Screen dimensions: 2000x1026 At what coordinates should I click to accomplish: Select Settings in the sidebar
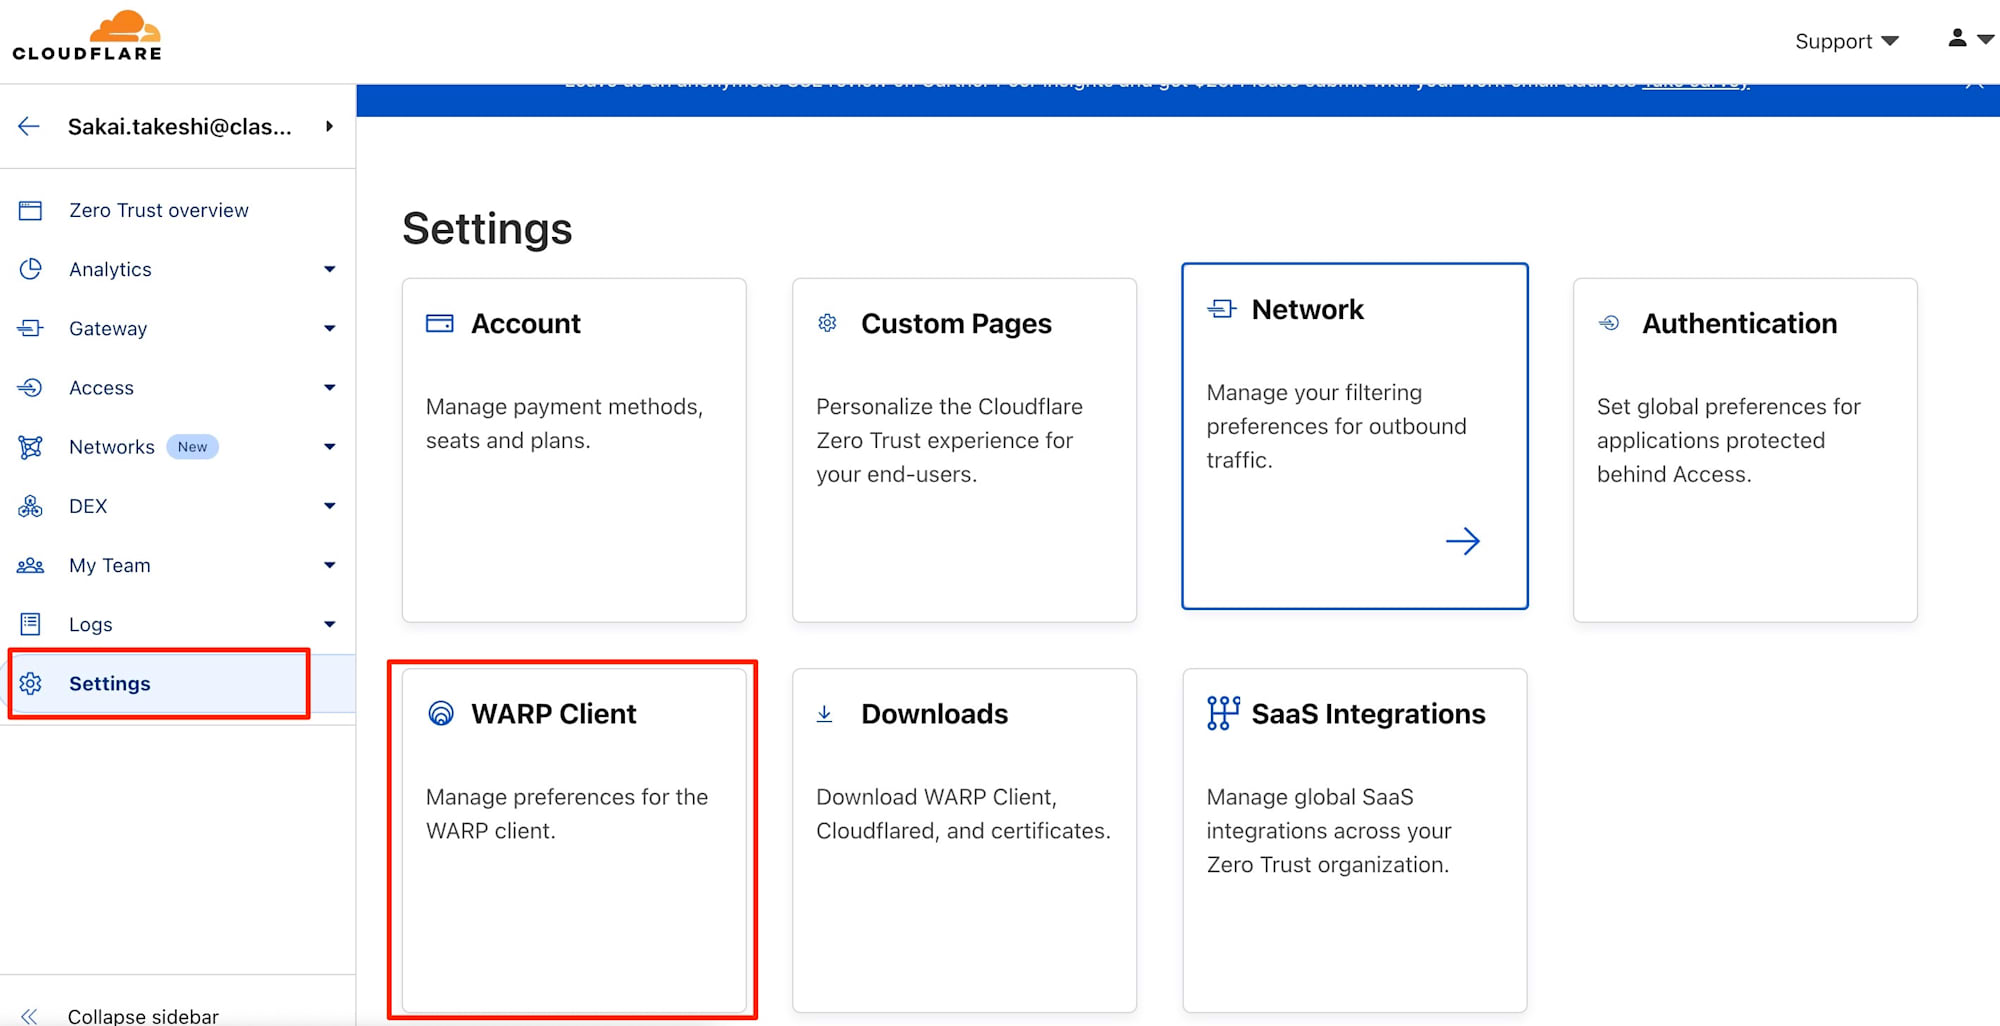point(110,683)
